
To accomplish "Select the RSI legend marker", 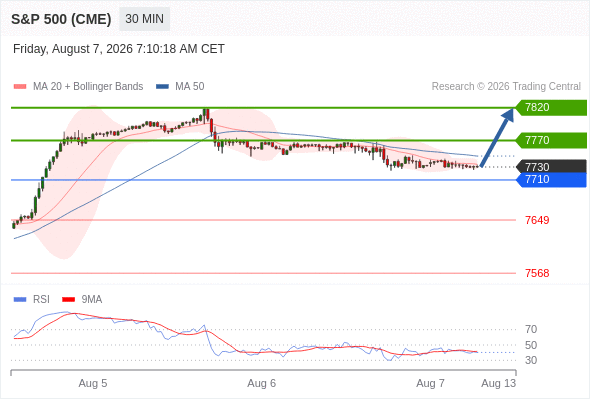I will [x=20, y=300].
